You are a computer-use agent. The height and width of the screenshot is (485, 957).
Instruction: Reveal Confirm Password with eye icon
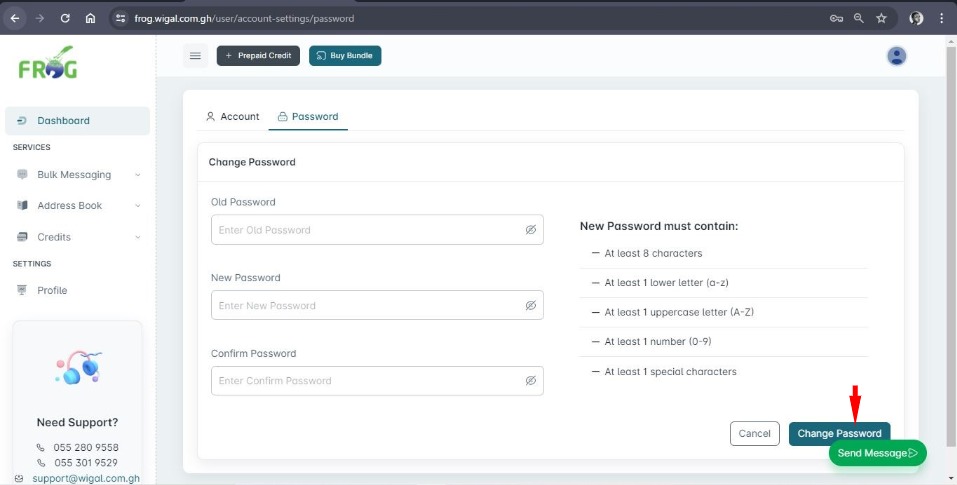[531, 381]
